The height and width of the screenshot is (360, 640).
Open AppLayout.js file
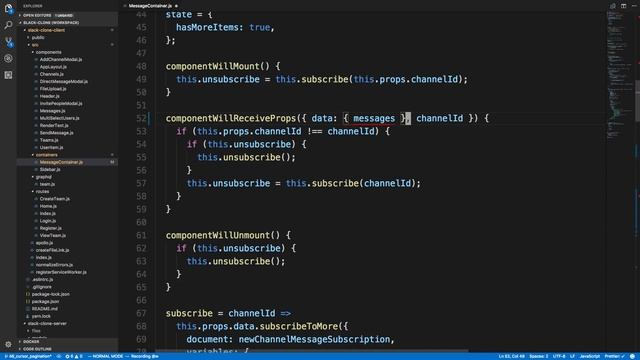(53, 67)
